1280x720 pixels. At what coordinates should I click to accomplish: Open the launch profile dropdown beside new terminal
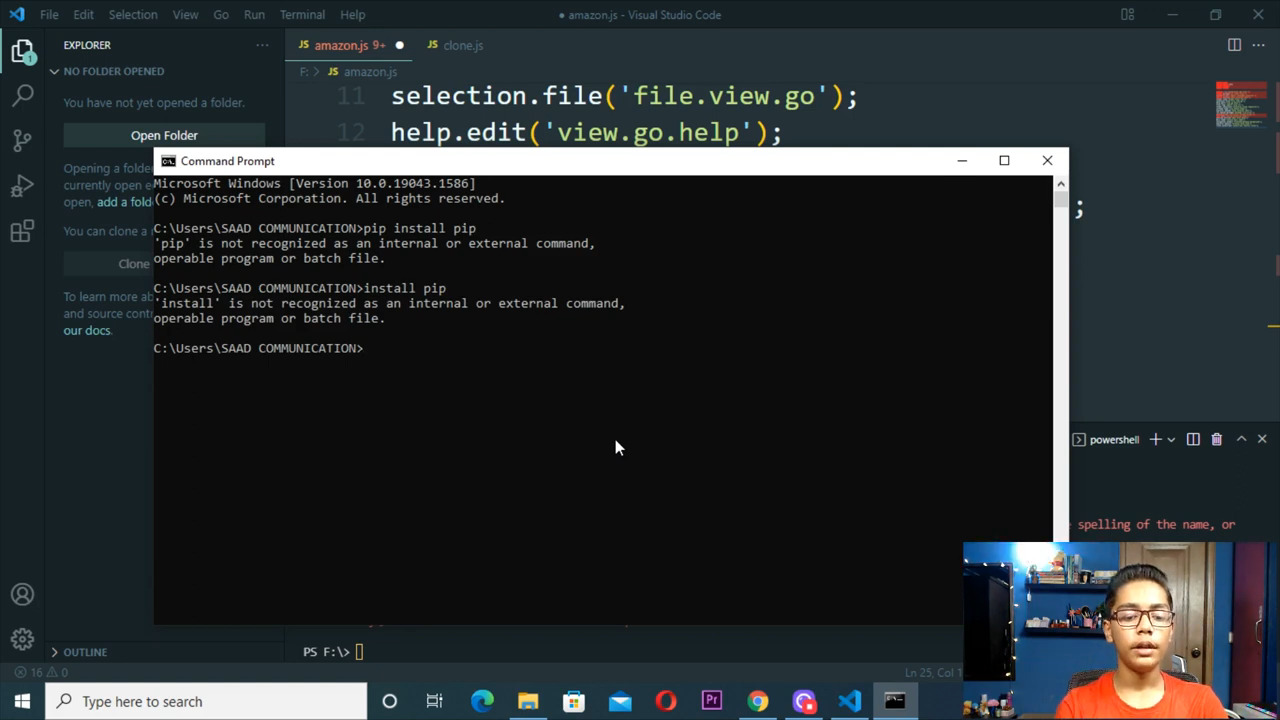pos(1171,439)
